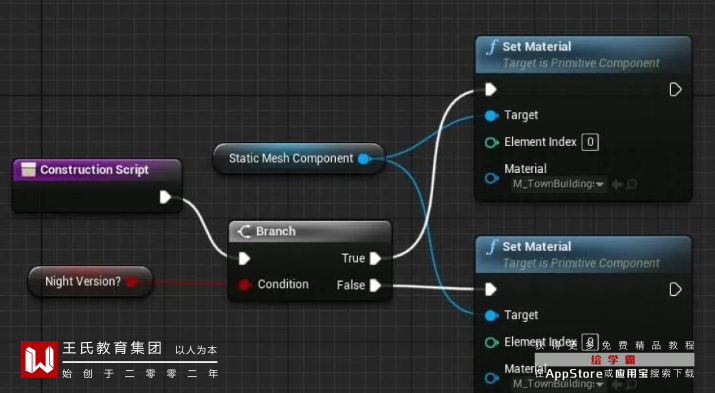Viewport: 715px width, 393px height.
Task: Select the lower Set Material node header
Action: [x=583, y=254]
